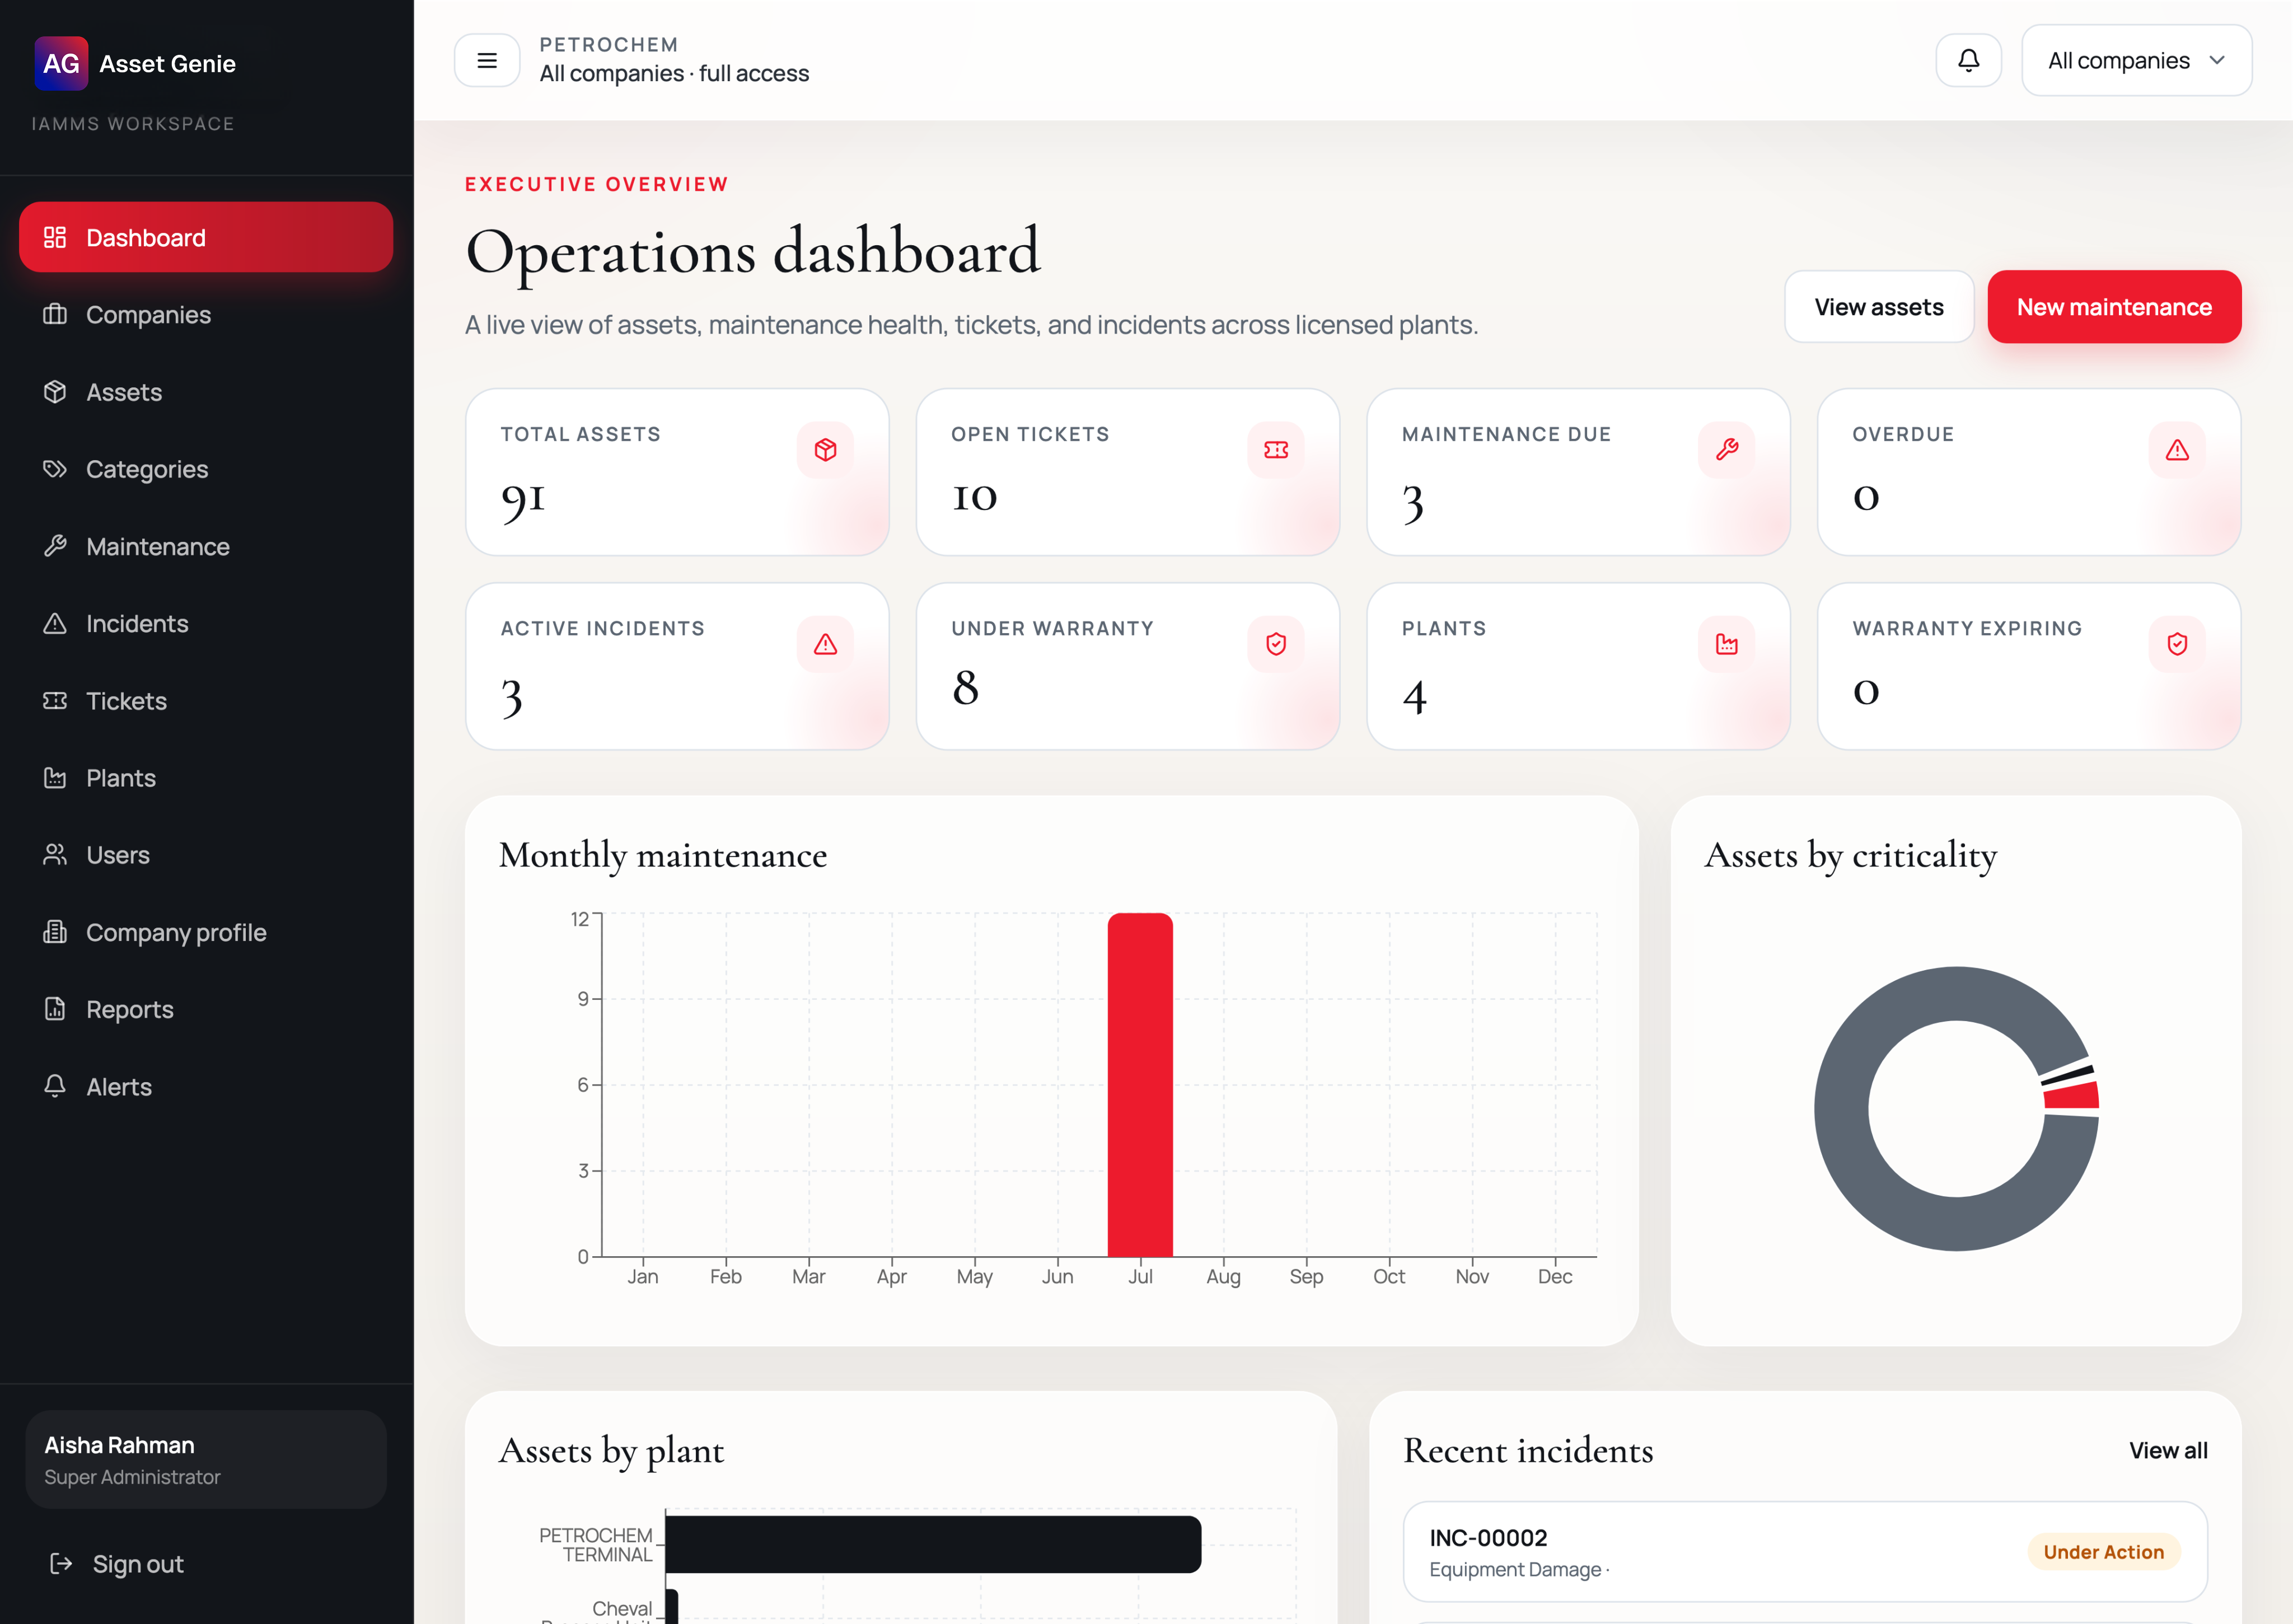Click the gray segment of criticality donut
Image resolution: width=2293 pixels, height=1624 pixels.
[x=1842, y=1110]
